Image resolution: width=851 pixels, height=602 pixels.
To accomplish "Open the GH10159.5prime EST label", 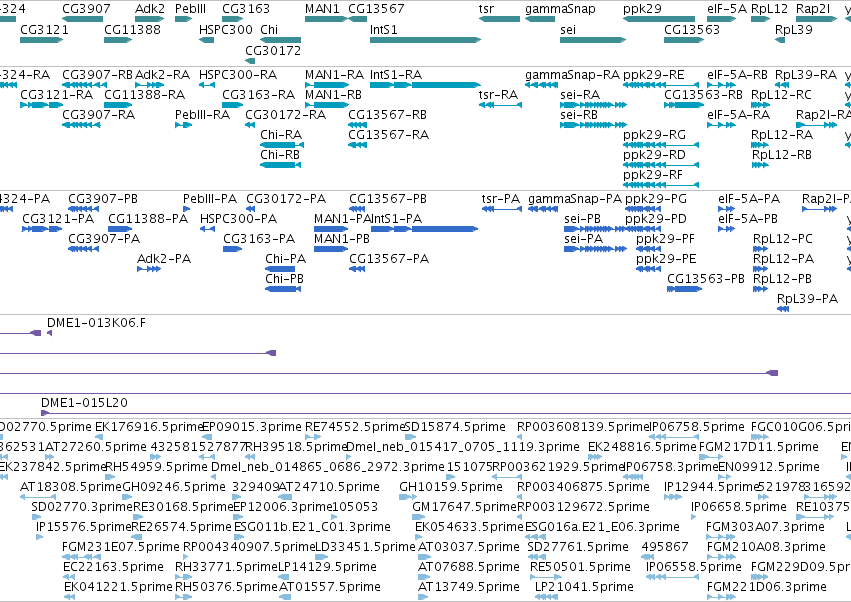I will coord(450,487).
